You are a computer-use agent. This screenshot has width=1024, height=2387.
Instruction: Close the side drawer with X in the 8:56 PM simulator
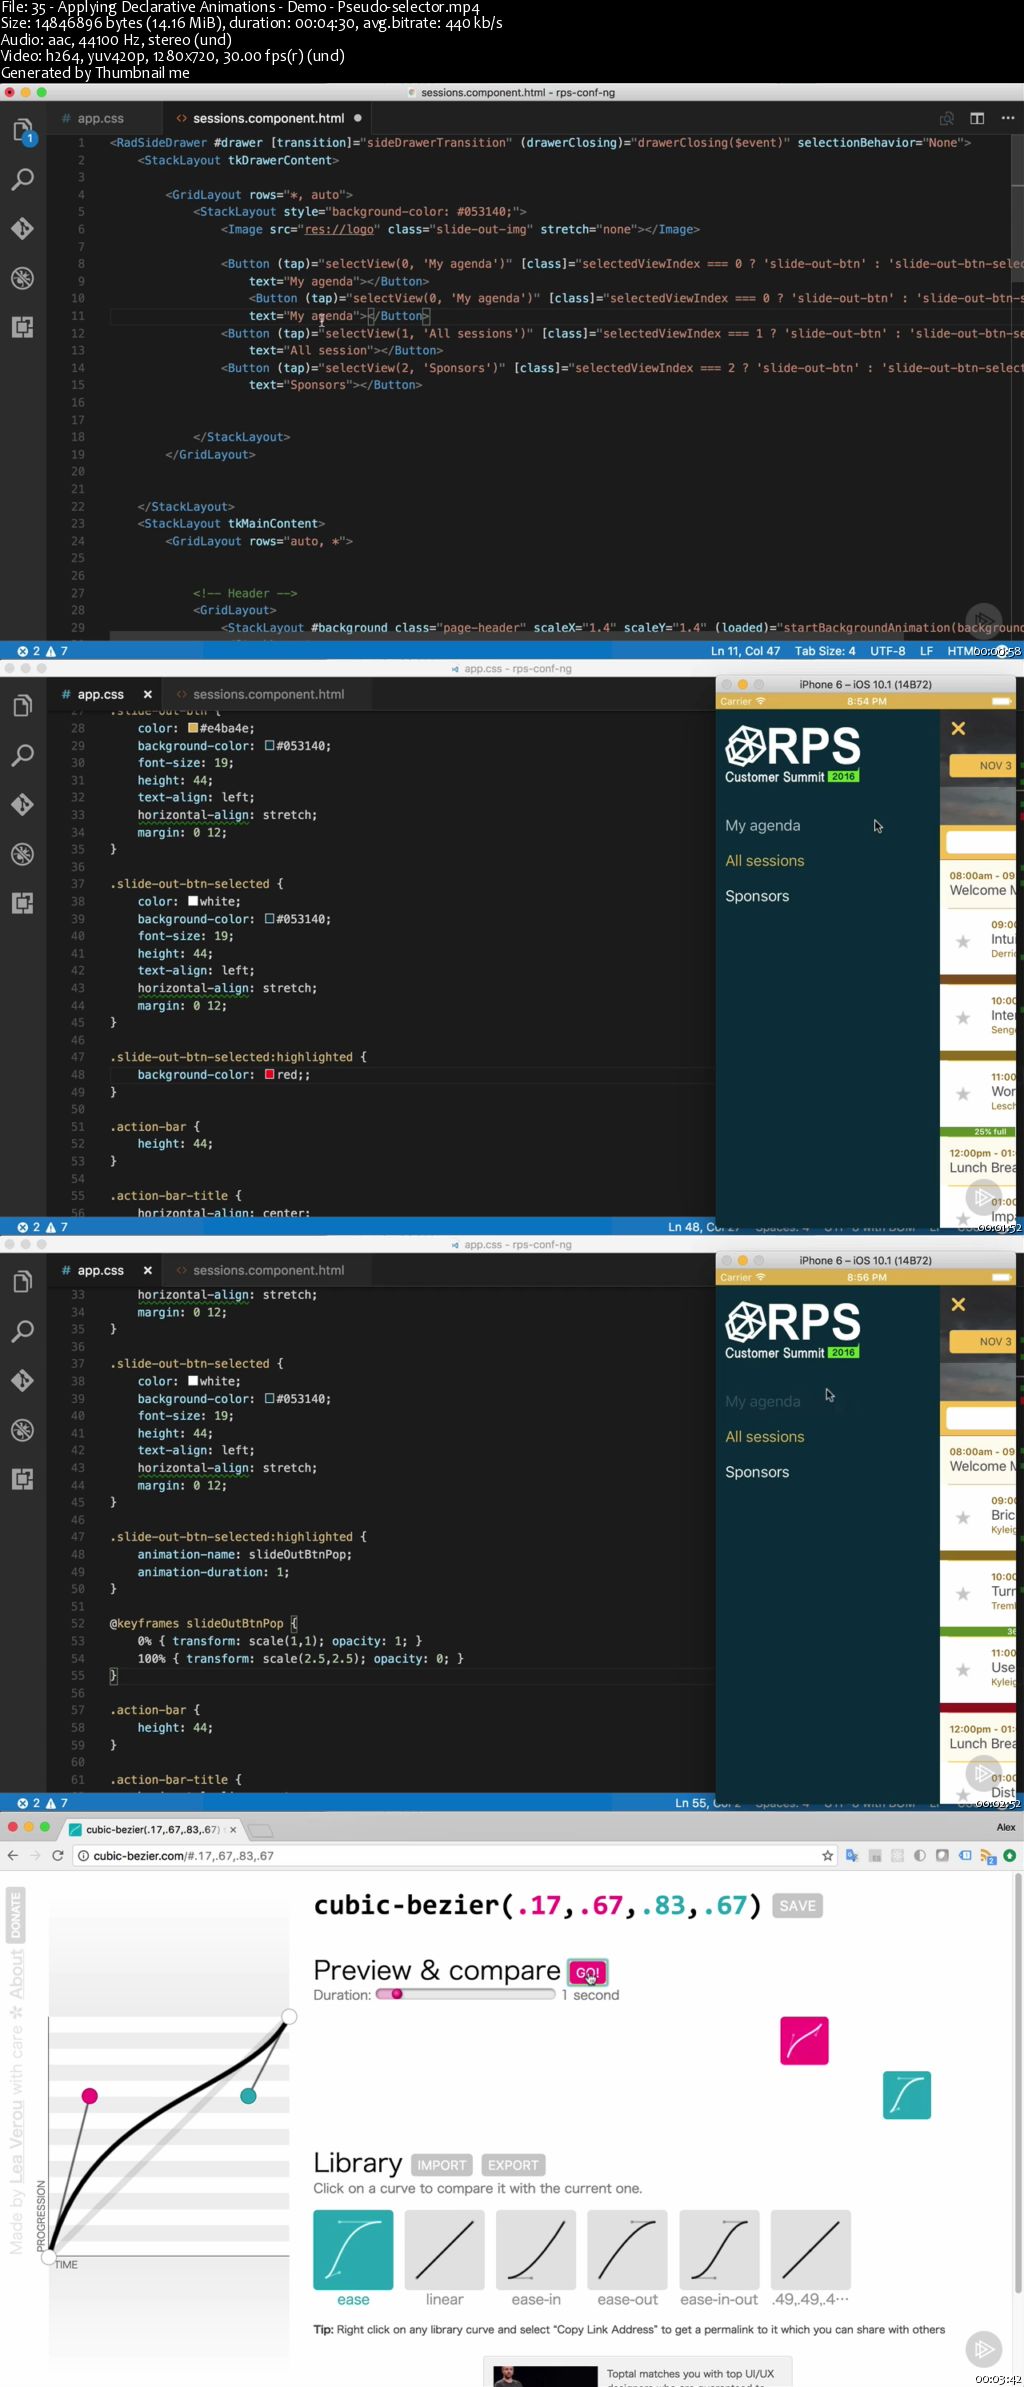pyautogui.click(x=958, y=1304)
